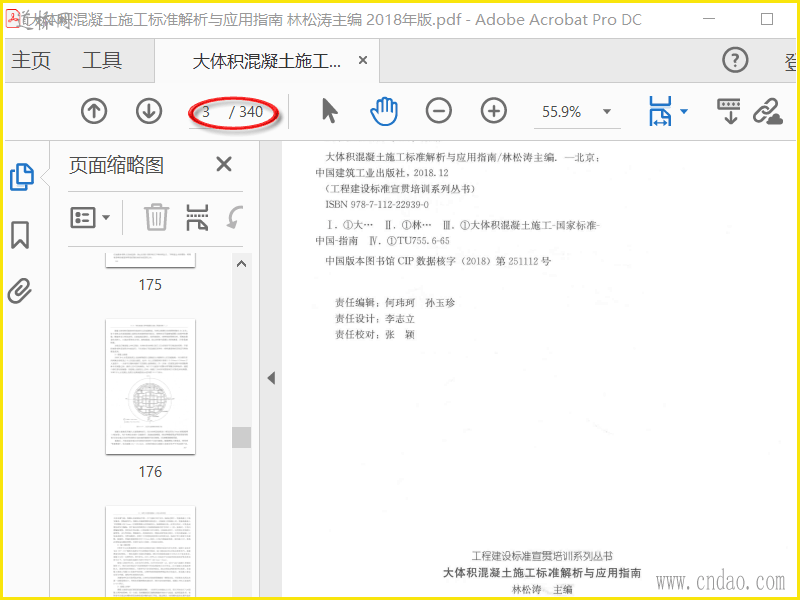
Task: Open the attachments paperclip icon
Action: (20, 291)
